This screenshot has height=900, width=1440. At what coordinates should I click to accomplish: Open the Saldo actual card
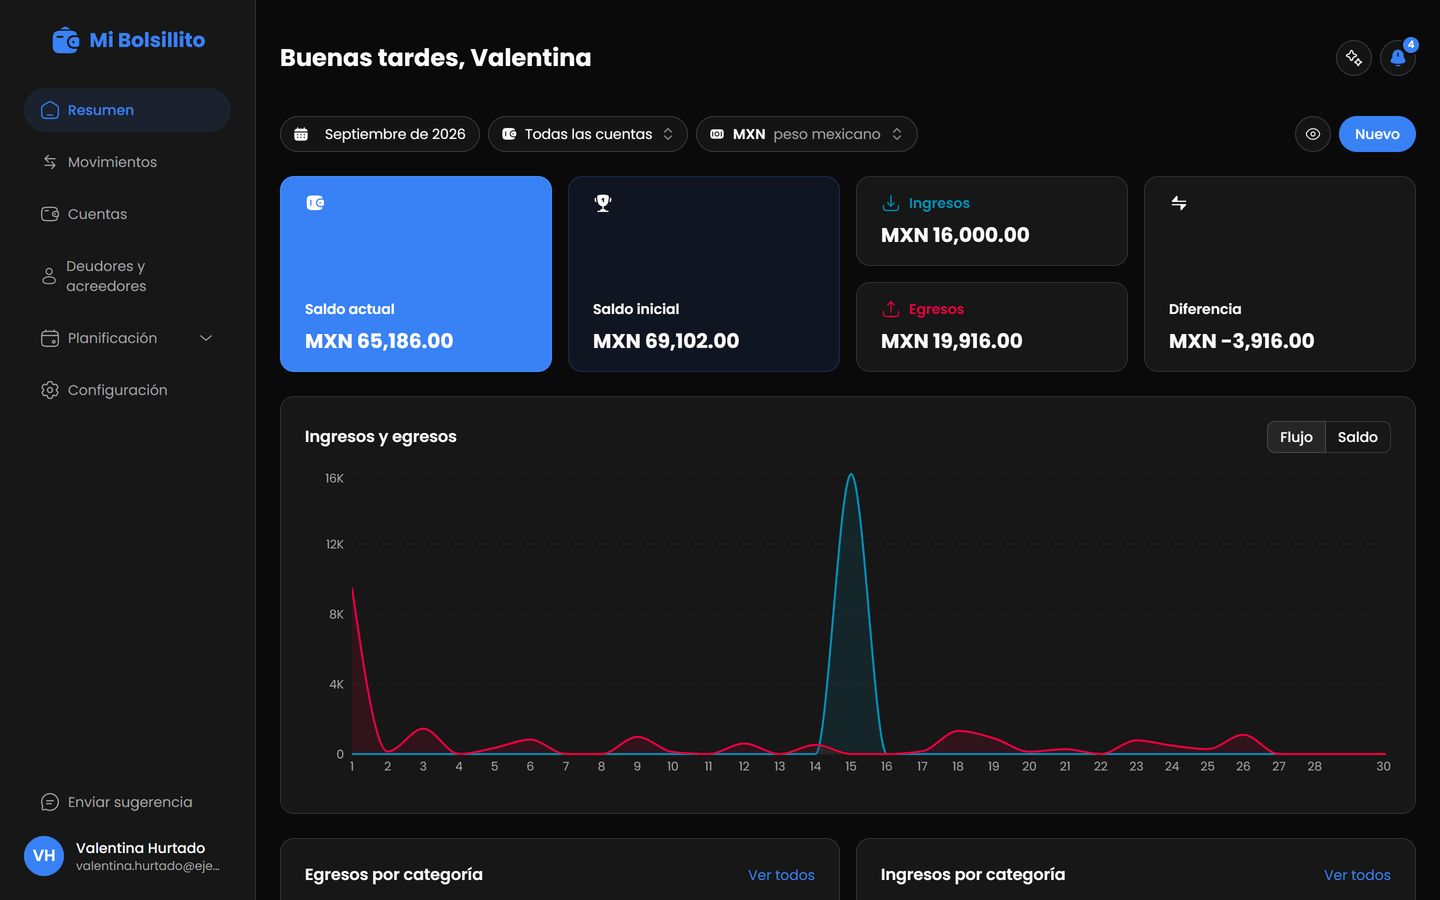[416, 274]
